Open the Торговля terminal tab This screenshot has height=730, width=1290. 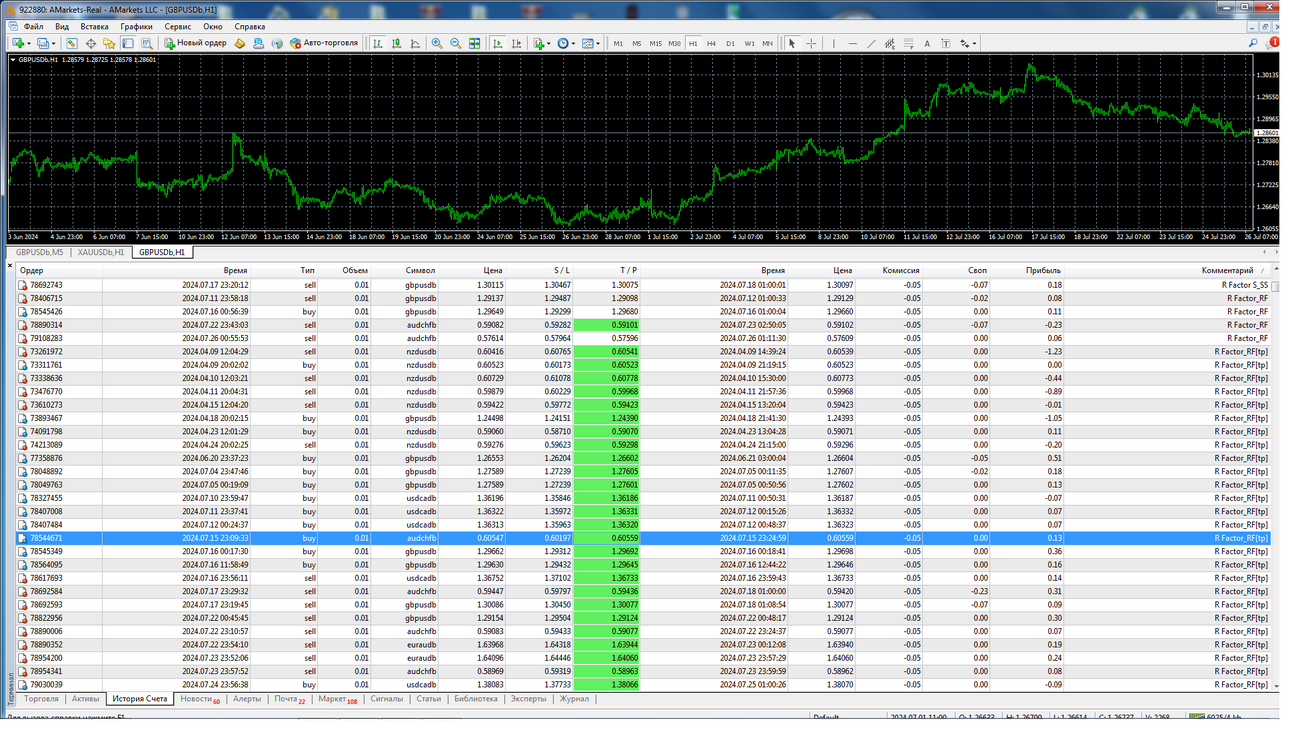click(x=41, y=699)
